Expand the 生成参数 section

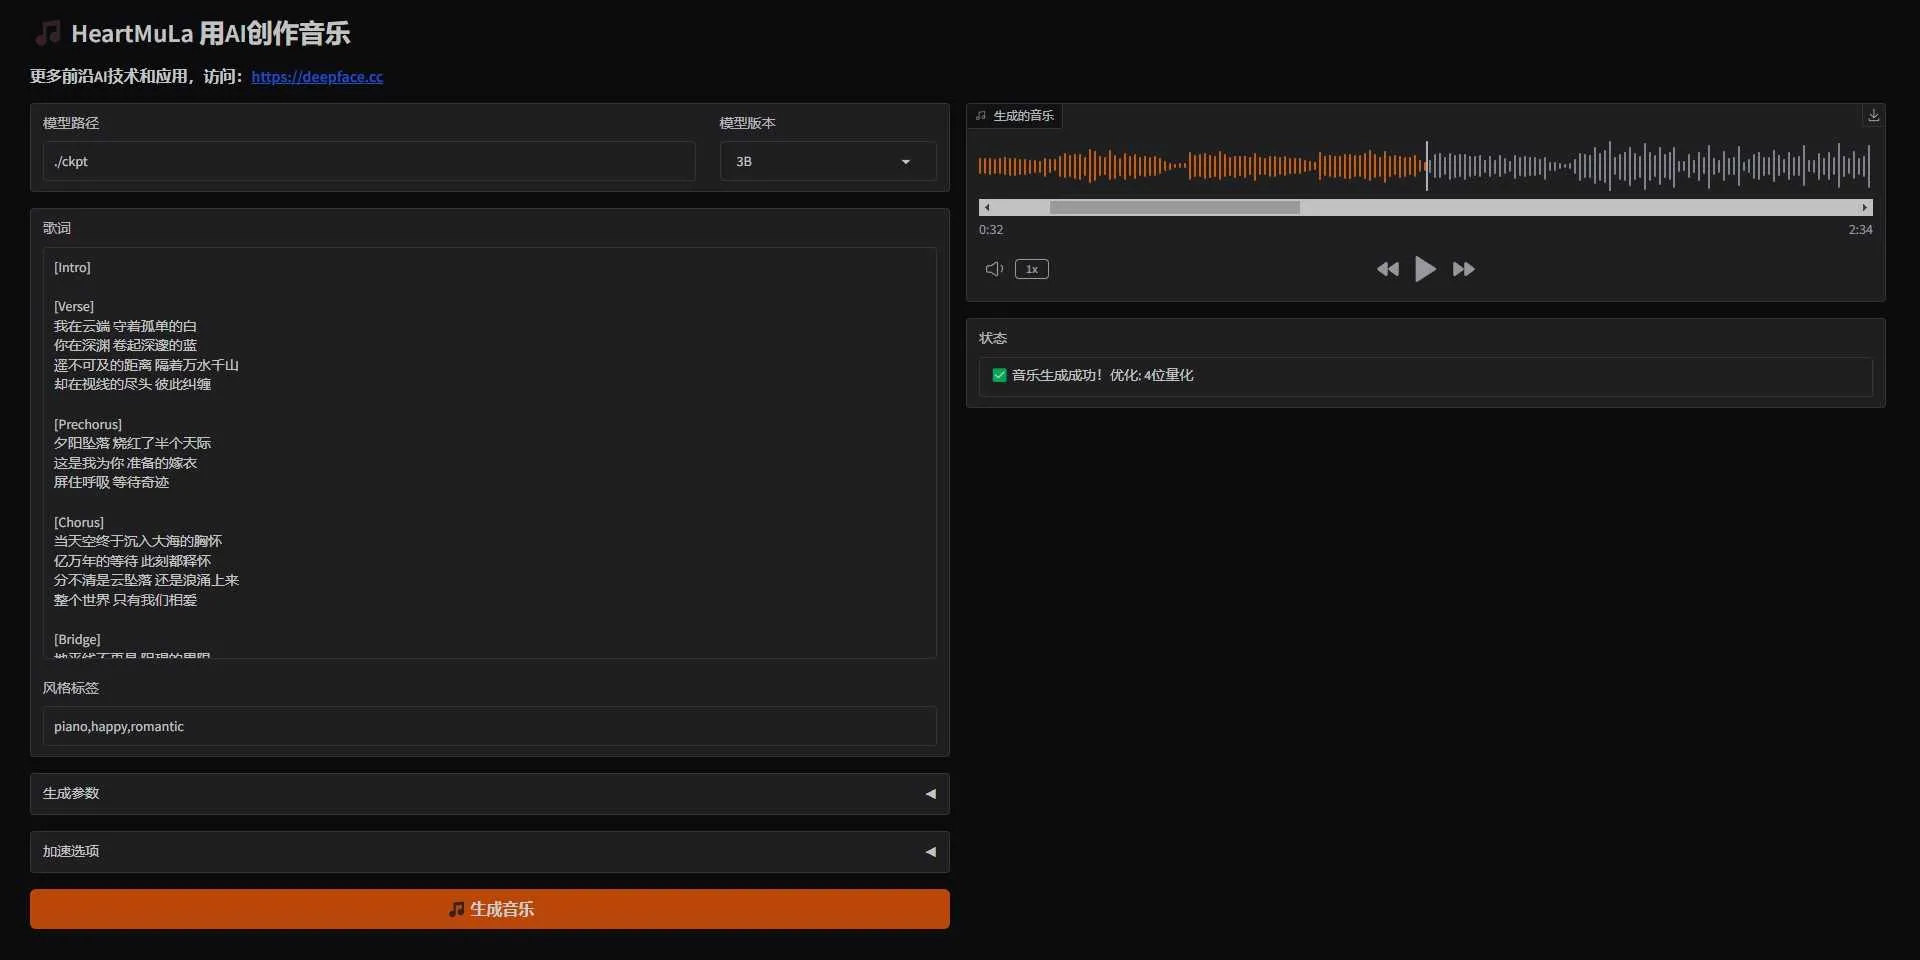(489, 794)
